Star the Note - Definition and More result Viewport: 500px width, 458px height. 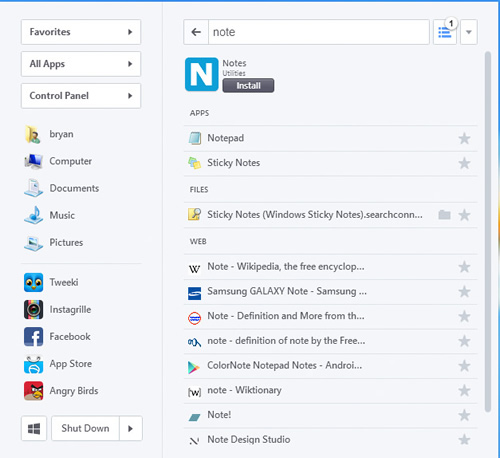pos(464,316)
